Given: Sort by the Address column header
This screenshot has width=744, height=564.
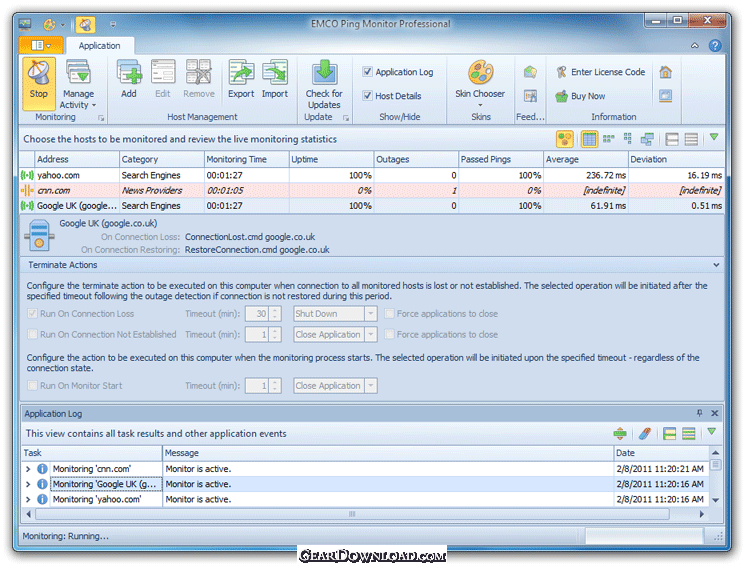Looking at the screenshot, I should (x=77, y=159).
